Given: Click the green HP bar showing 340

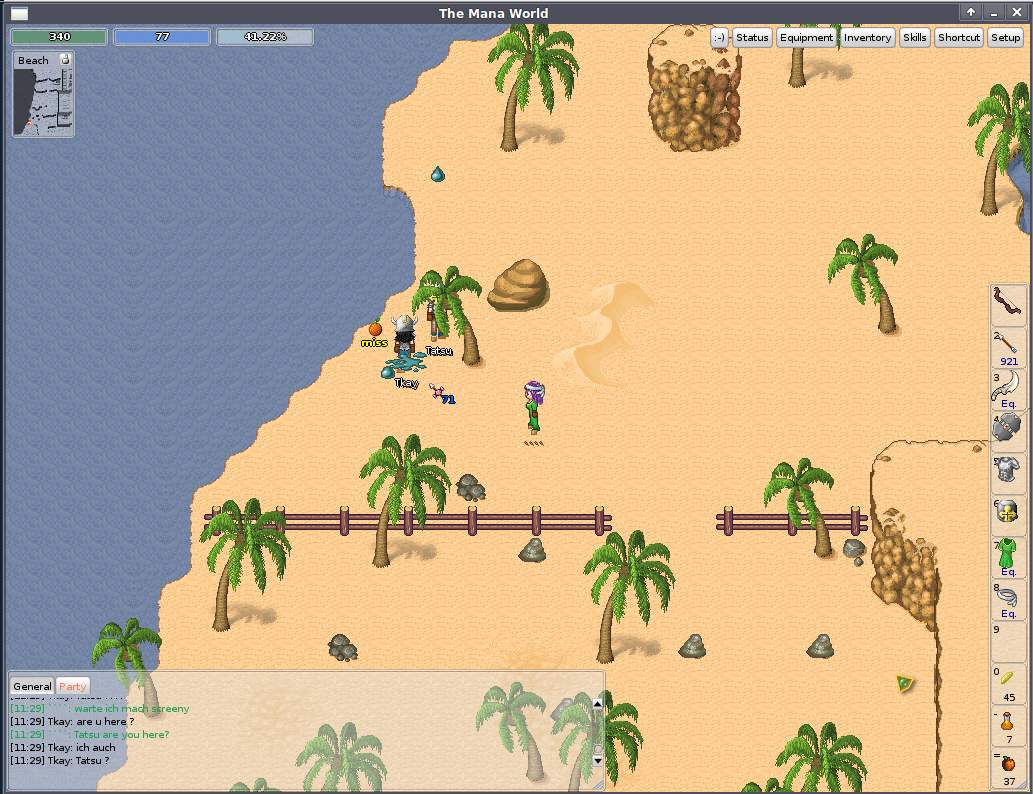Looking at the screenshot, I should (59, 37).
